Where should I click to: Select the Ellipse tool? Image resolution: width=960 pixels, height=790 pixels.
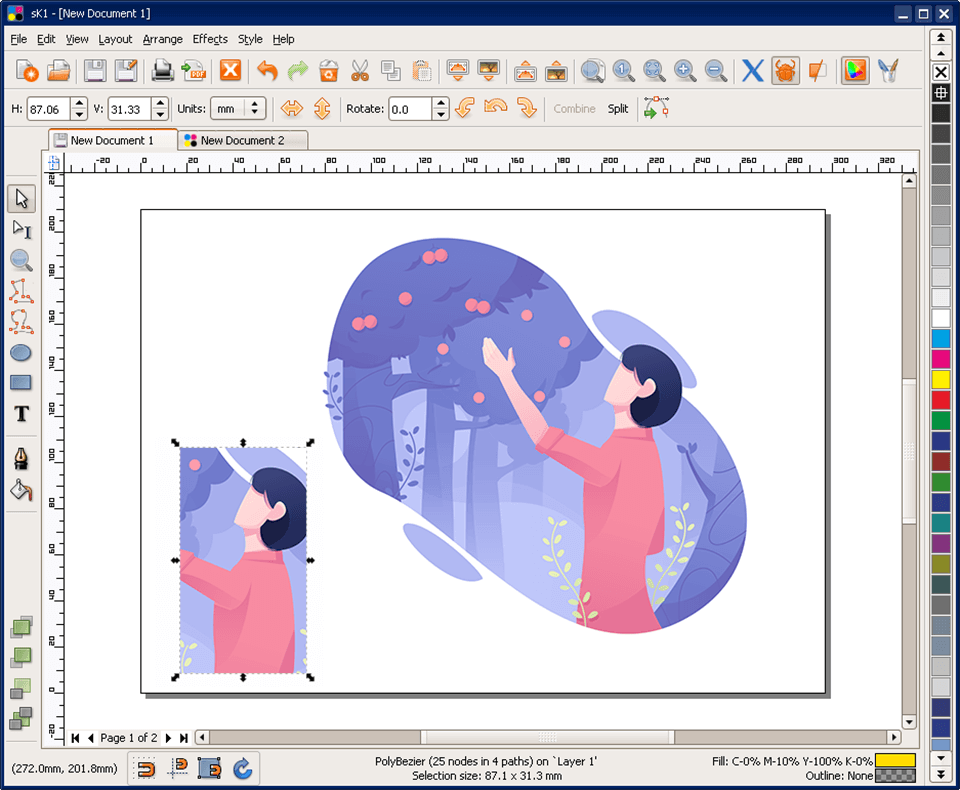click(21, 352)
